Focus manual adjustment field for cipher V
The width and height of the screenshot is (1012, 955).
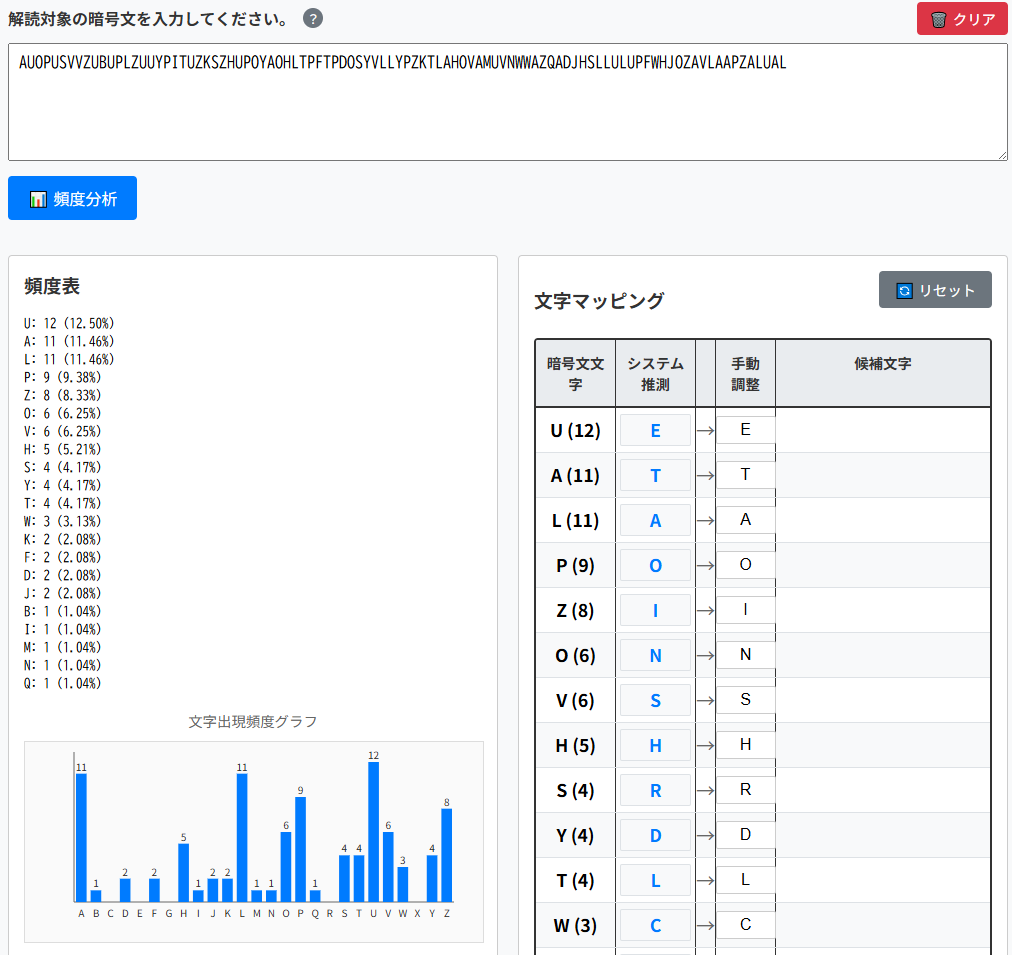pyautogui.click(x=745, y=700)
